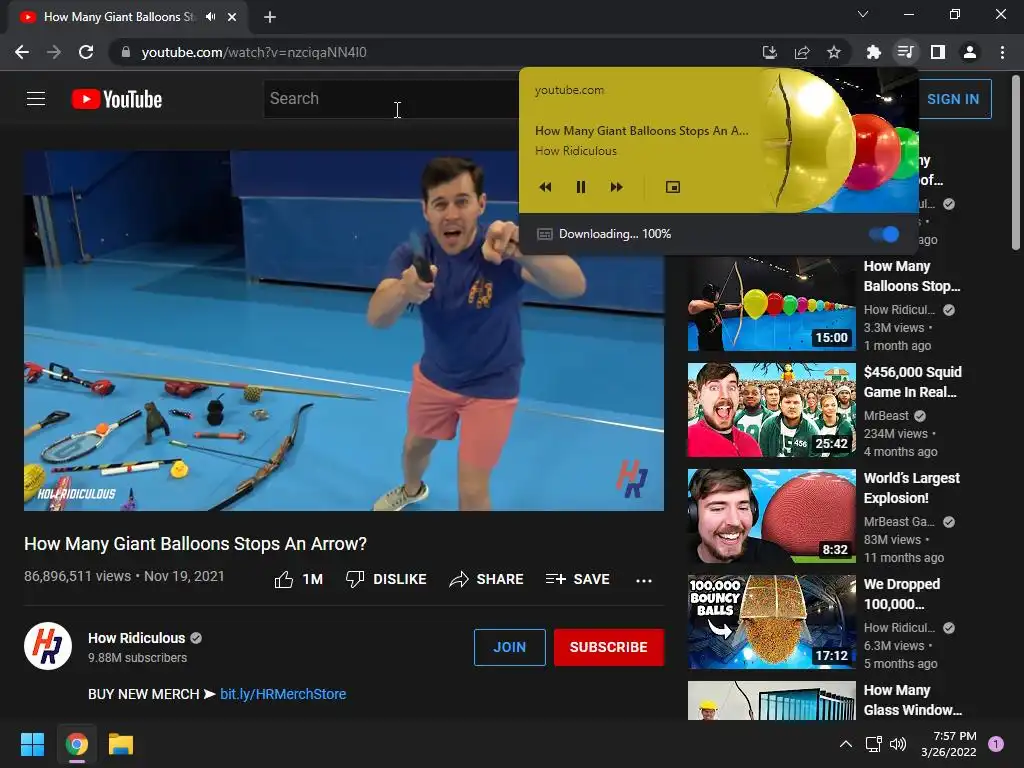Open MrBeast channel name under Squid Game

click(886, 415)
